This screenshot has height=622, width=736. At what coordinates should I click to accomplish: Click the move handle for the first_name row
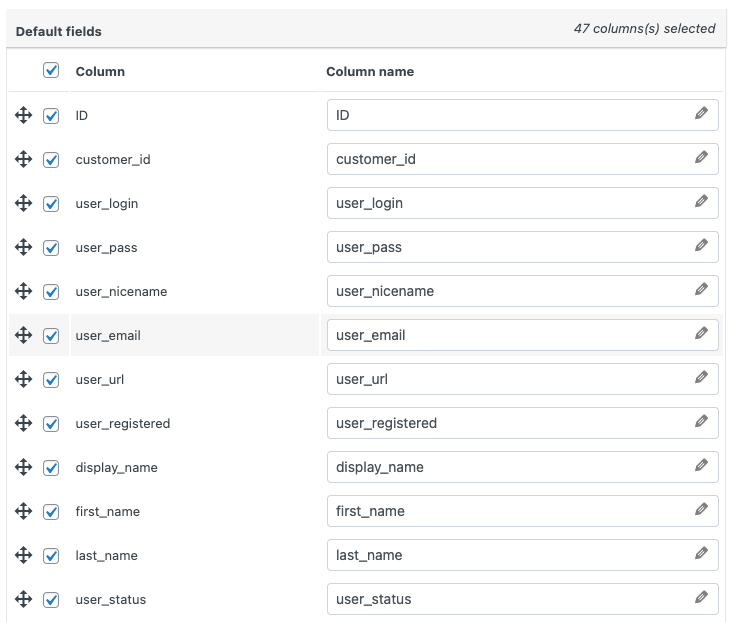[23, 511]
